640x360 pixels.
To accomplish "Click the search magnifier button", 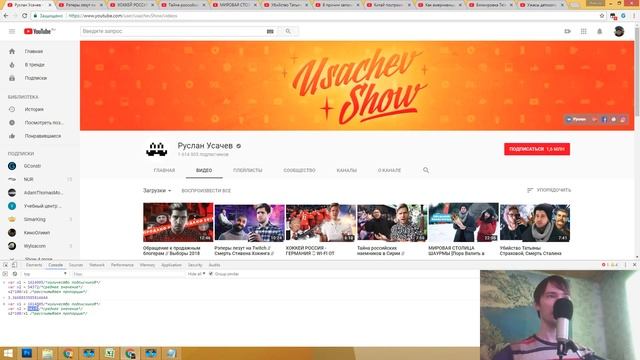I will pos(288,31).
